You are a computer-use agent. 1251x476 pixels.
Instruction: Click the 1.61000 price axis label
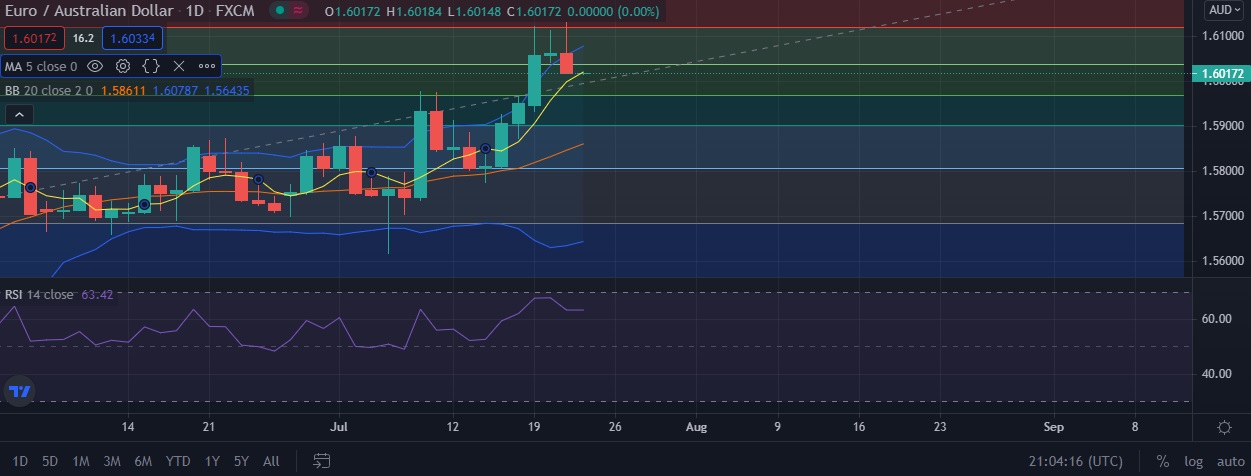tap(1224, 36)
